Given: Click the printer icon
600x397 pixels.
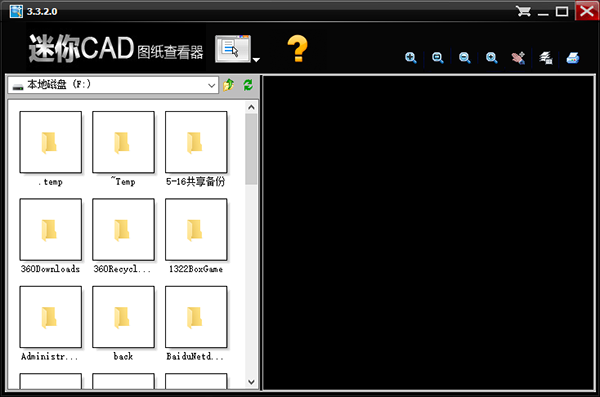Looking at the screenshot, I should 573,58.
